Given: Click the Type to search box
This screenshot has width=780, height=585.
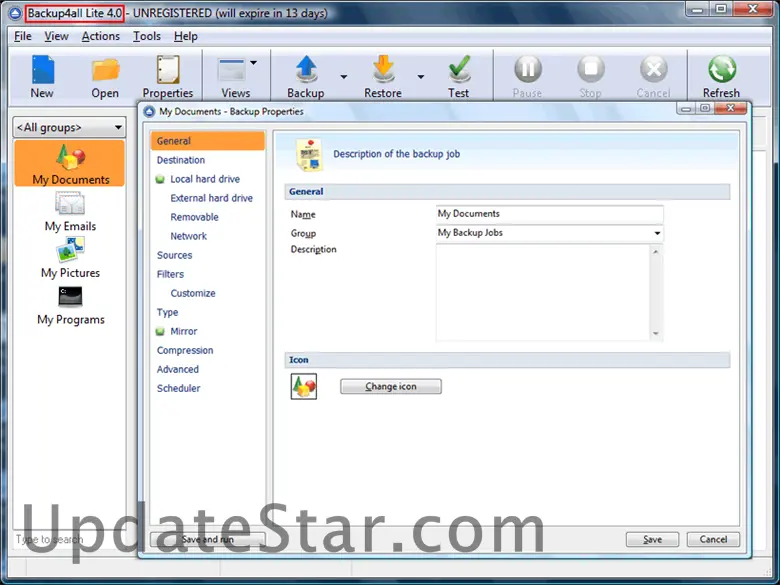Looking at the screenshot, I should tap(70, 539).
